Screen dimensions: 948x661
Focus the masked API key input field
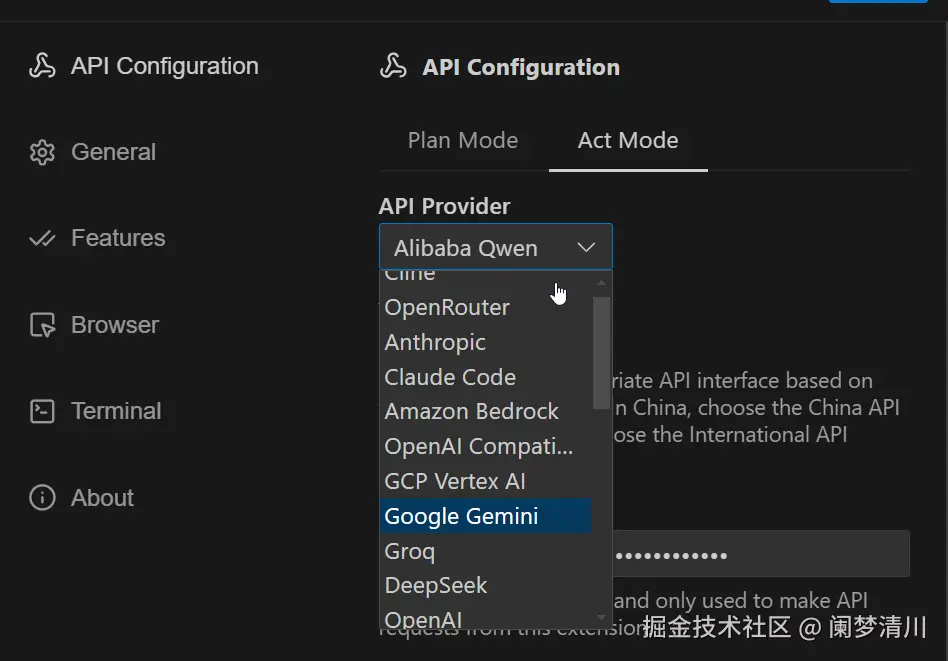point(761,554)
